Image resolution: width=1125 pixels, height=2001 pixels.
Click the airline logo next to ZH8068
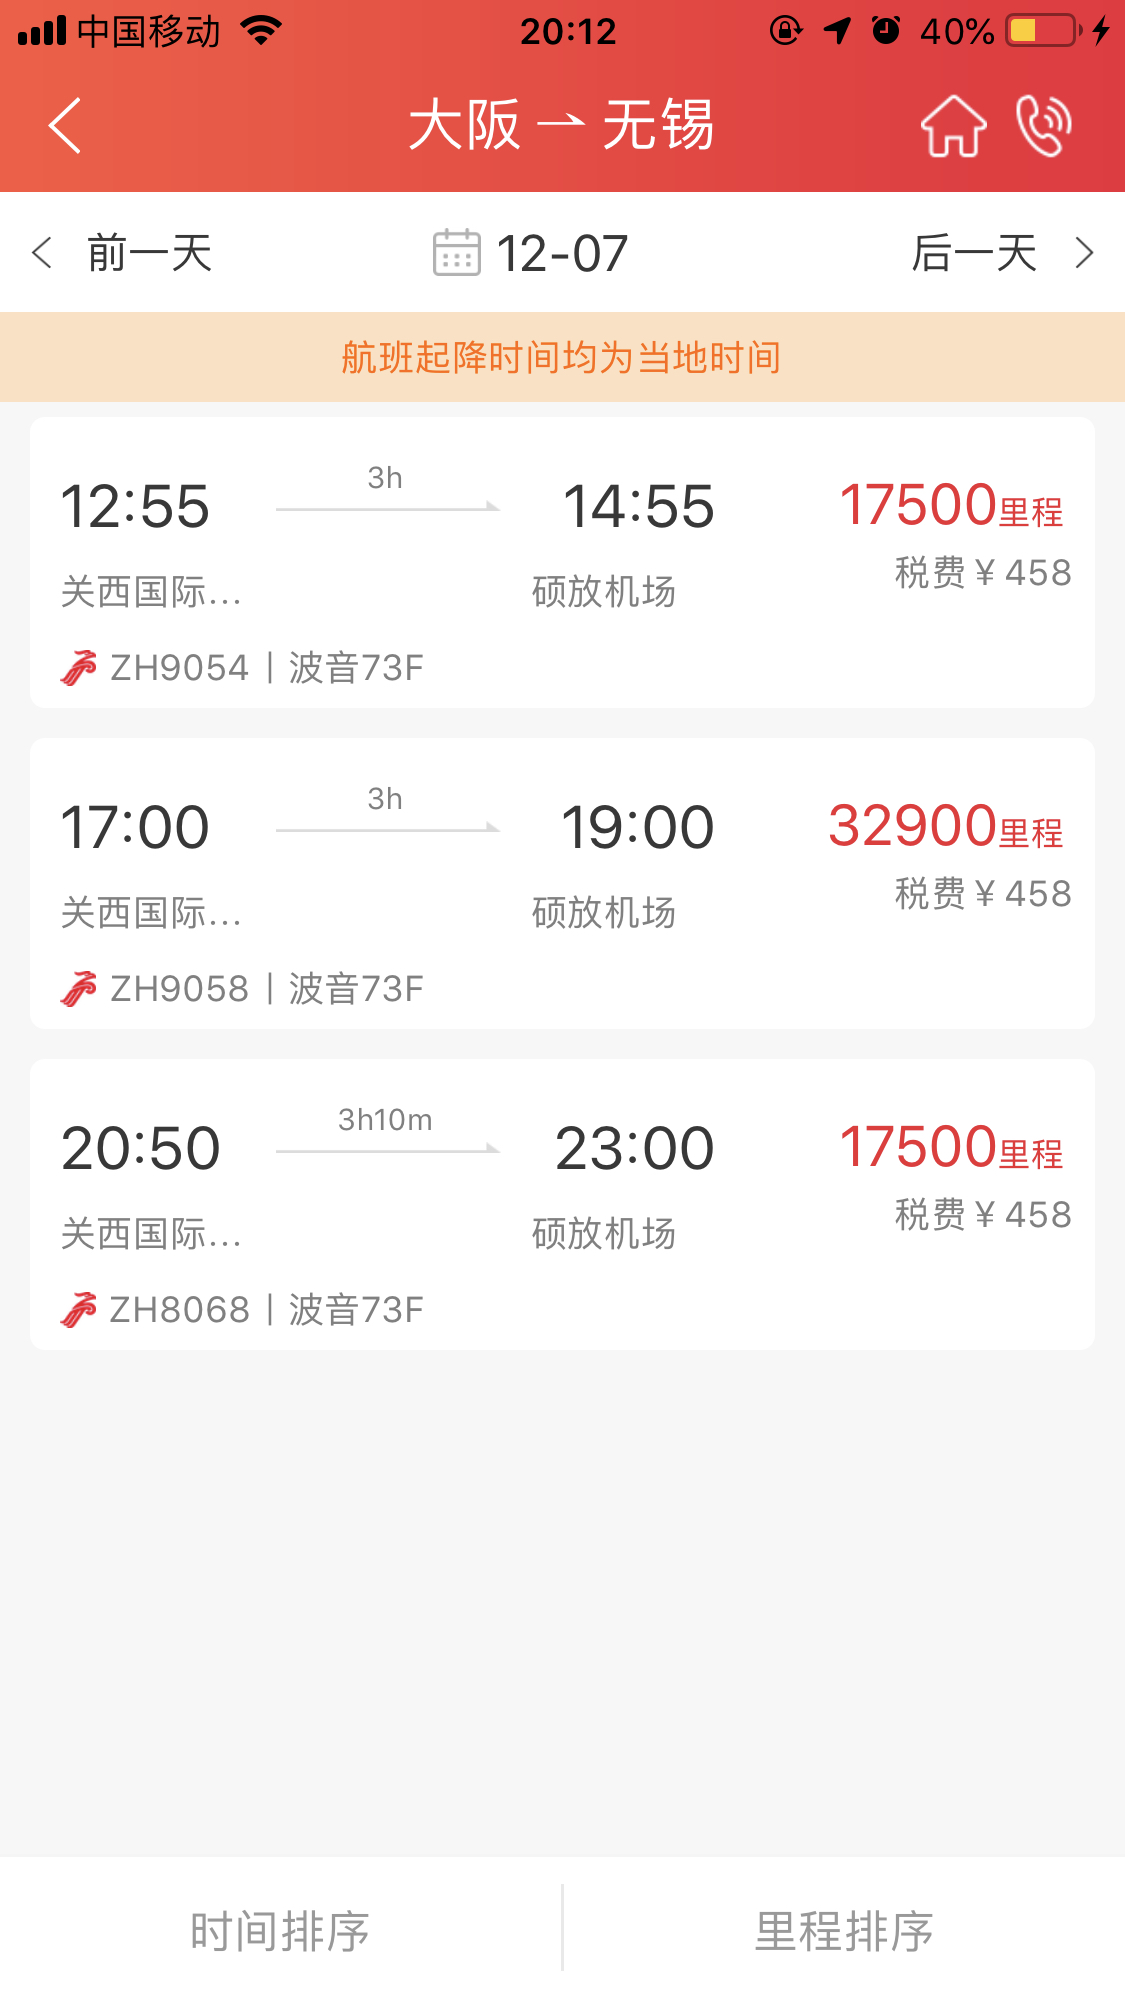click(x=79, y=1310)
